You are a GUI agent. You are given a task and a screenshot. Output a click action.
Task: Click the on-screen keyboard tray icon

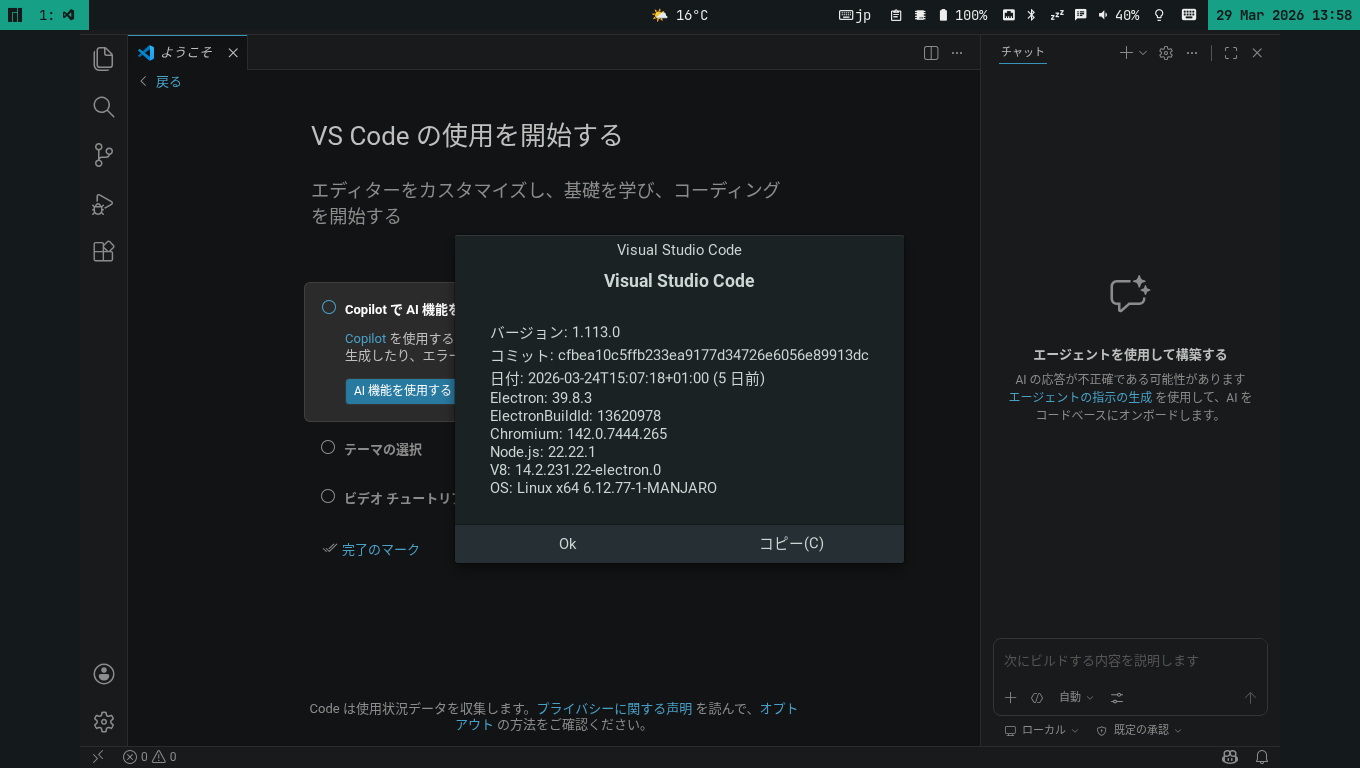pos(1189,15)
